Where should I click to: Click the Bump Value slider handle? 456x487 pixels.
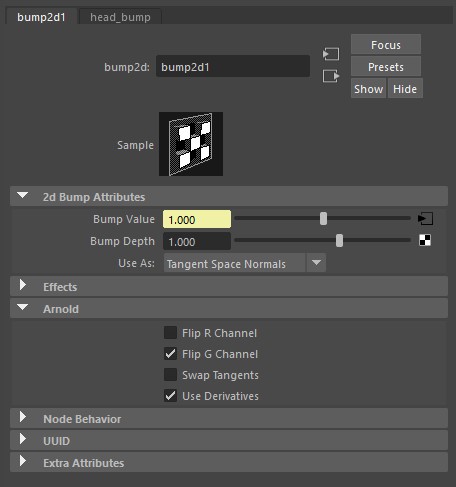coord(323,219)
